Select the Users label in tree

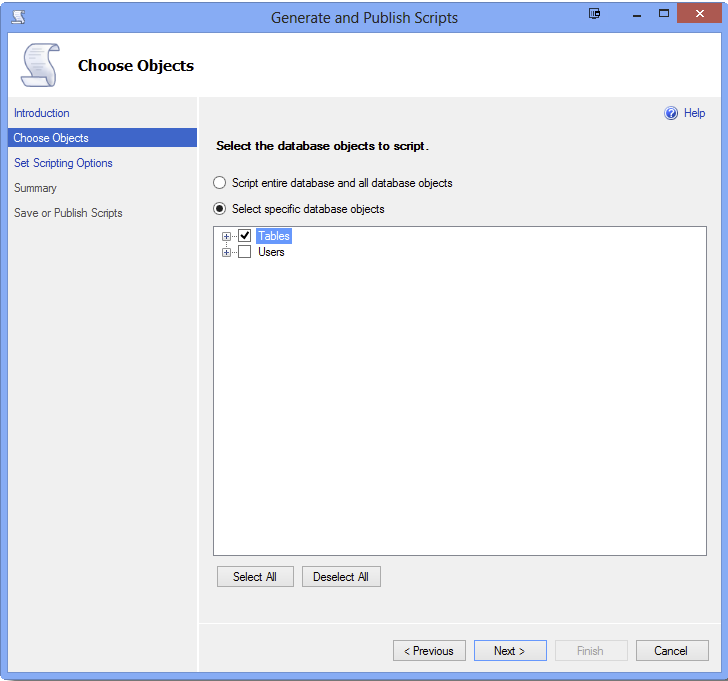pos(271,252)
